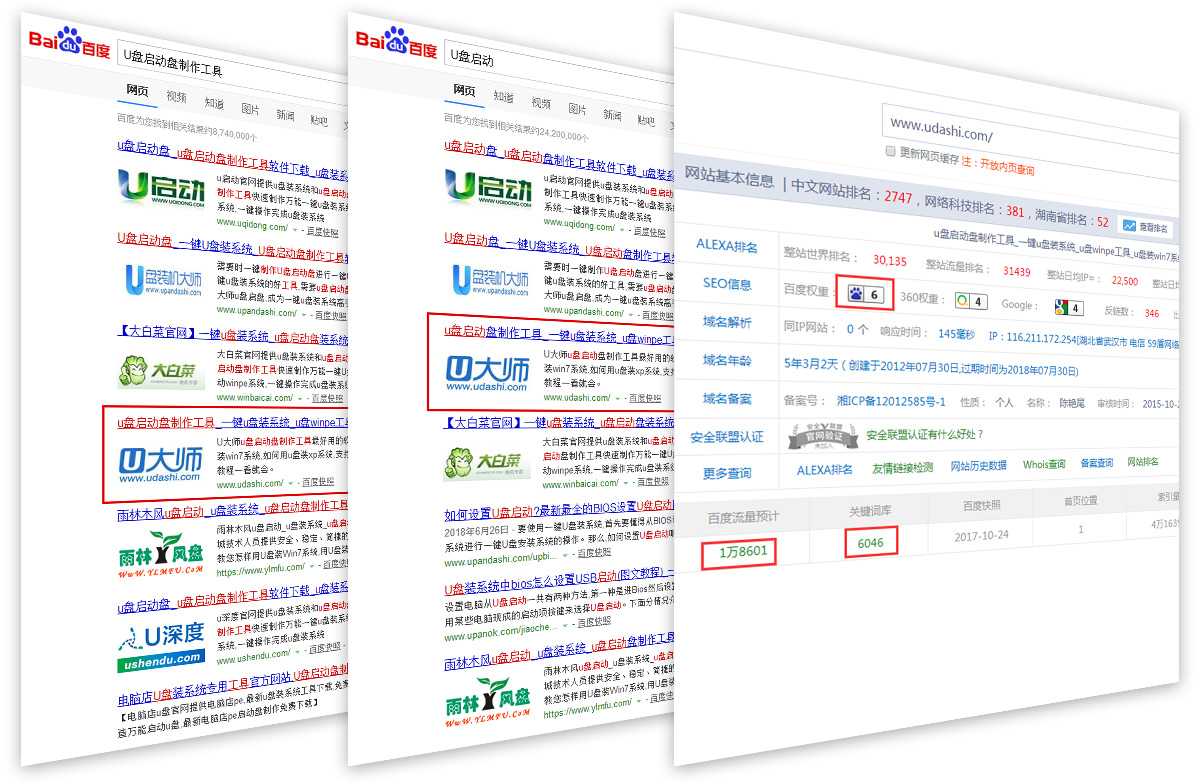Click the 360 weight badge icon

(962, 301)
